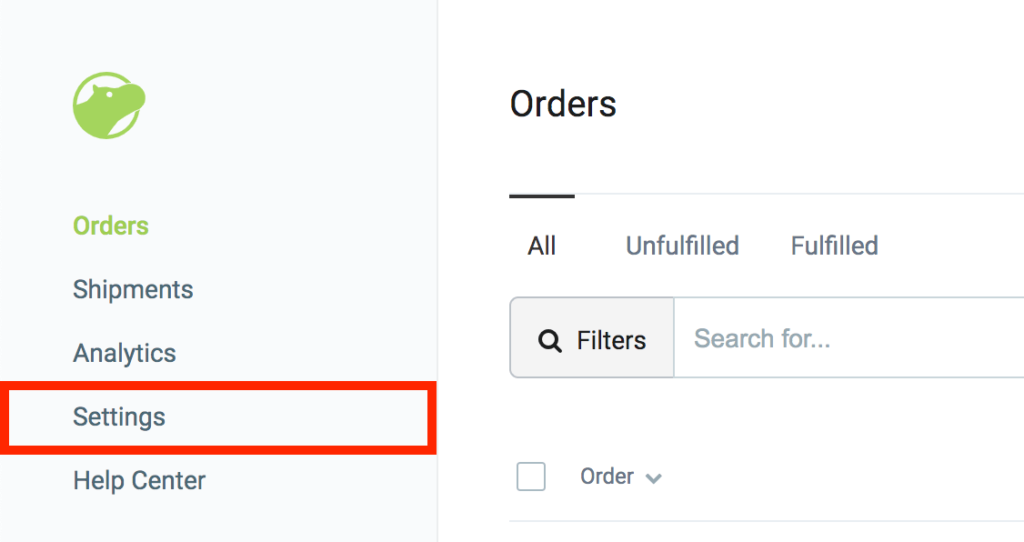1024x542 pixels.
Task: Open Settings from the sidebar
Action: point(119,417)
